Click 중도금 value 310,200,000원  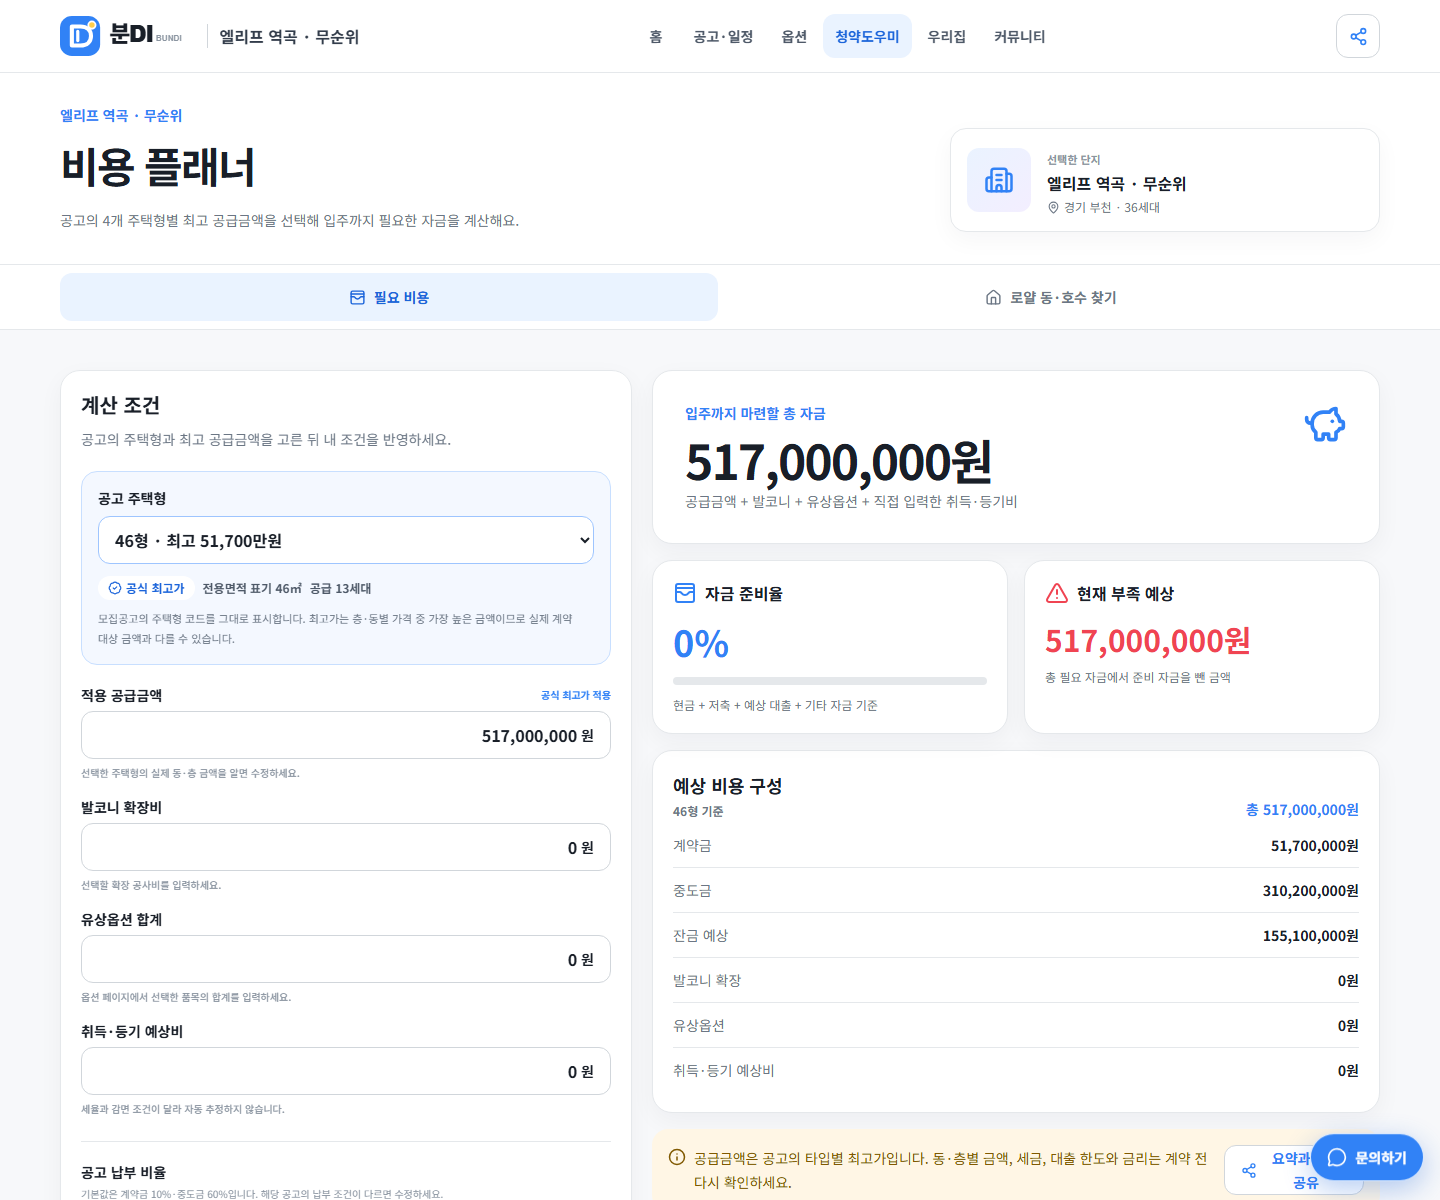click(x=1310, y=891)
